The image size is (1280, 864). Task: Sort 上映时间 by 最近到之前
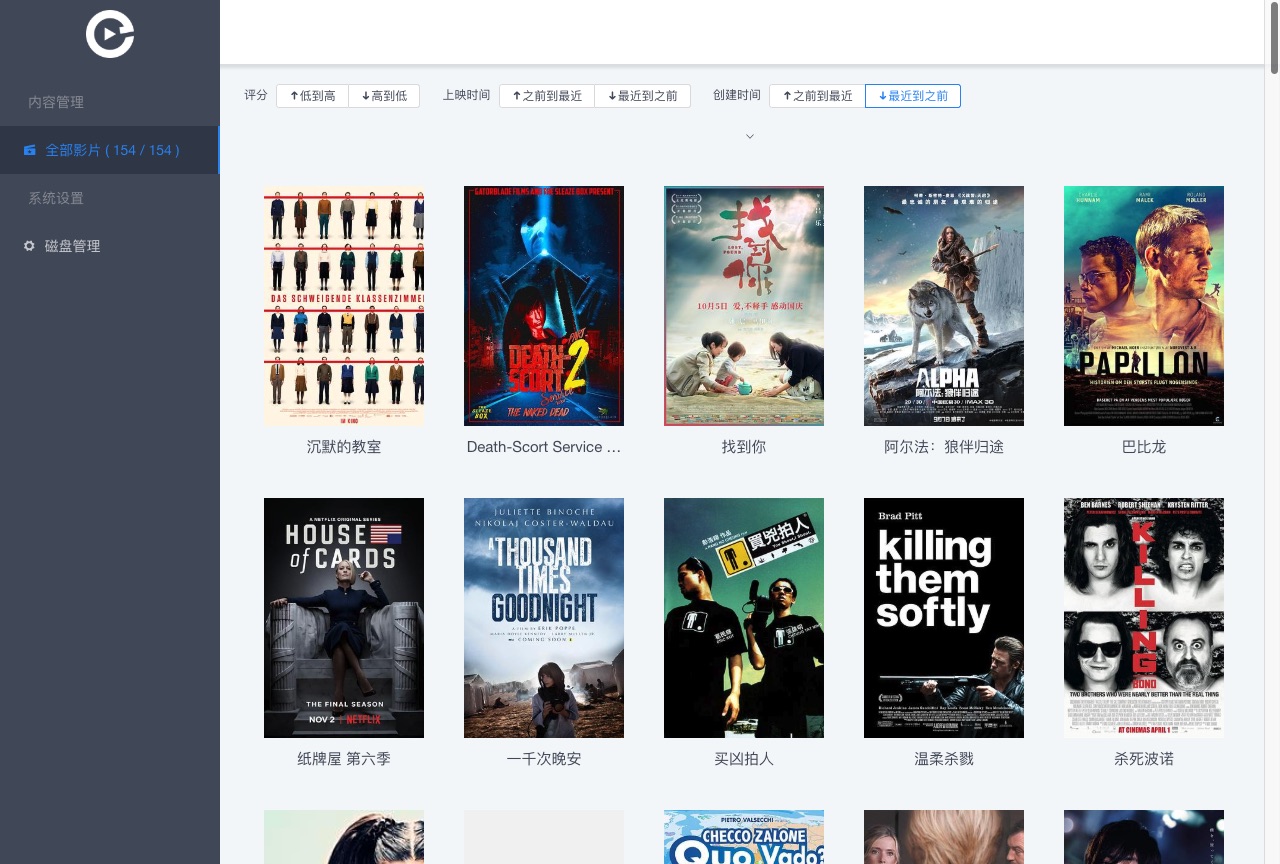click(x=642, y=96)
